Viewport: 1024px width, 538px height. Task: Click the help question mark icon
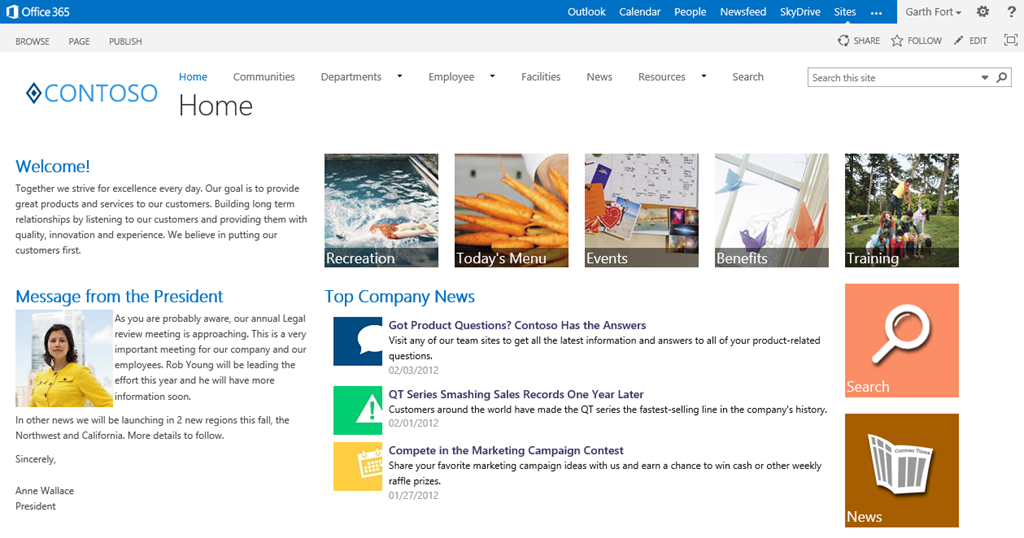[x=1011, y=12]
